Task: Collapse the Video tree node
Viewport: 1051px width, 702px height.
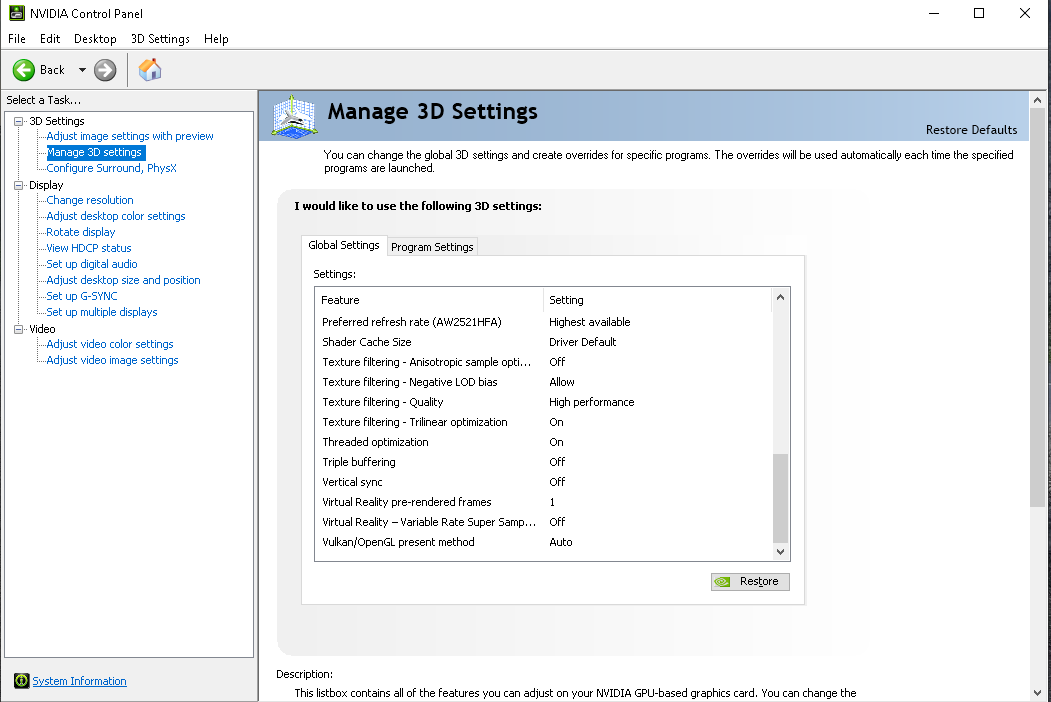Action: [x=18, y=329]
